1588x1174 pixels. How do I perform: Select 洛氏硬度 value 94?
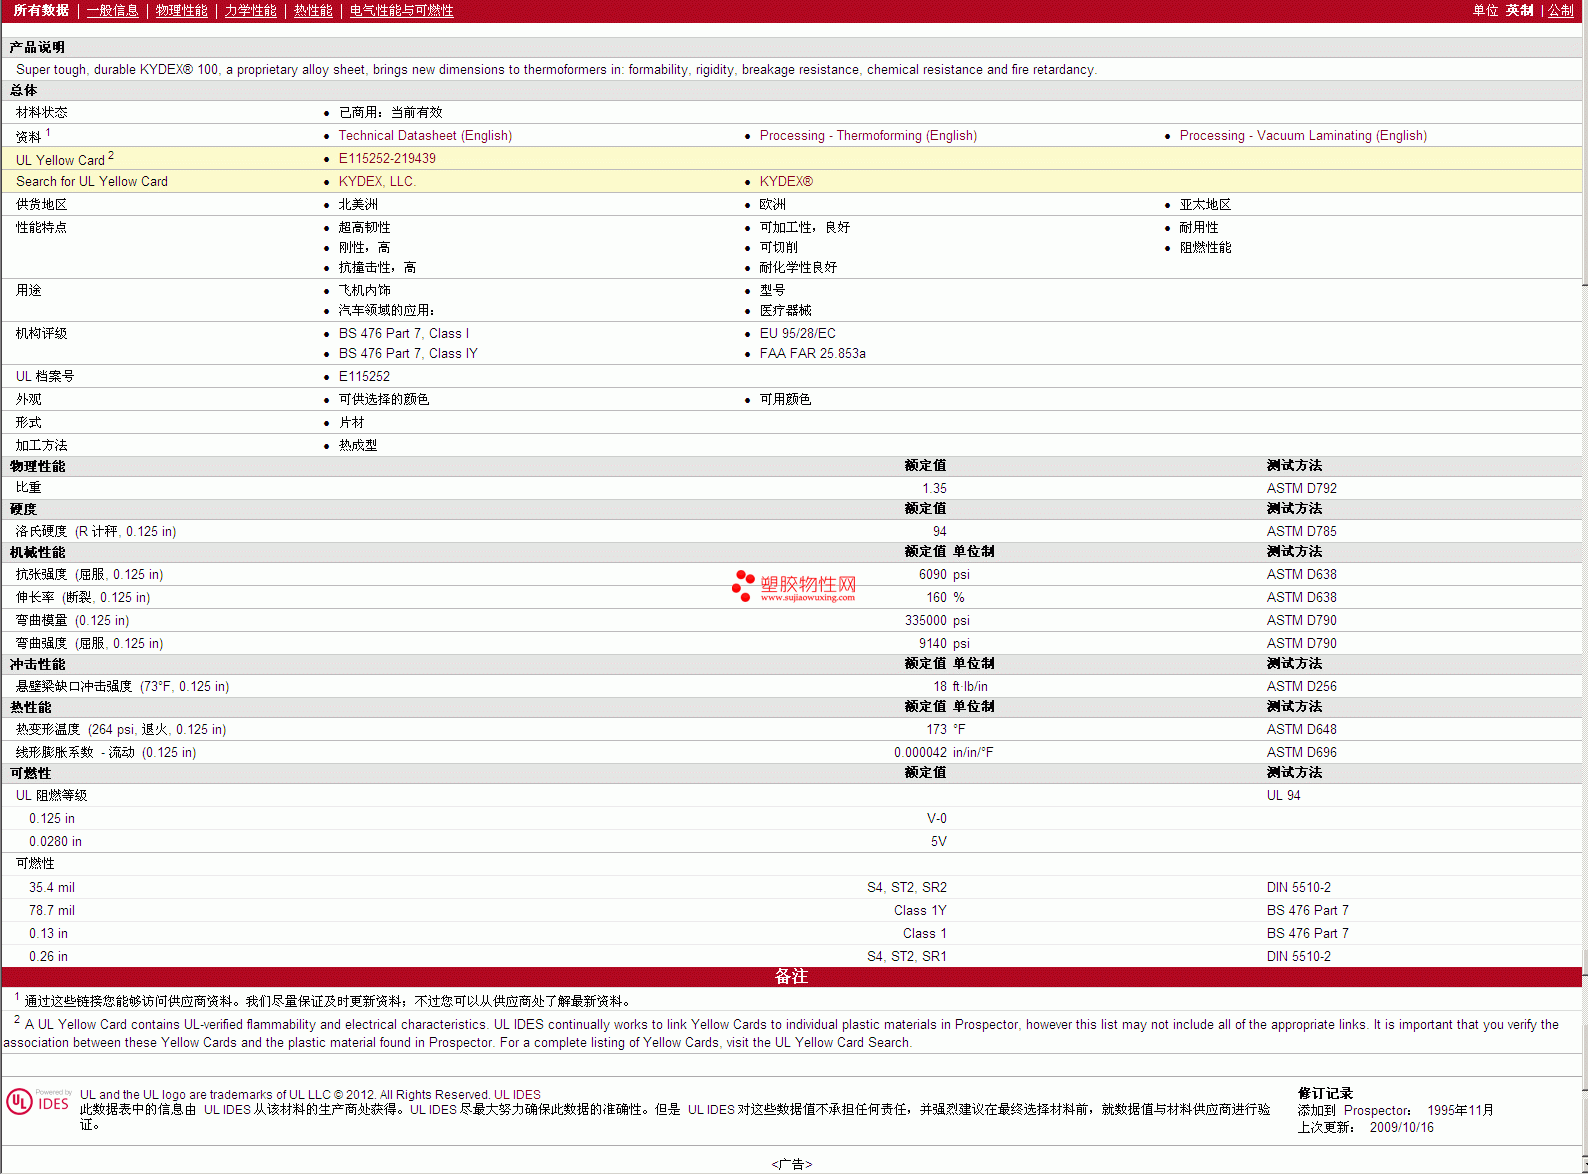click(x=939, y=531)
